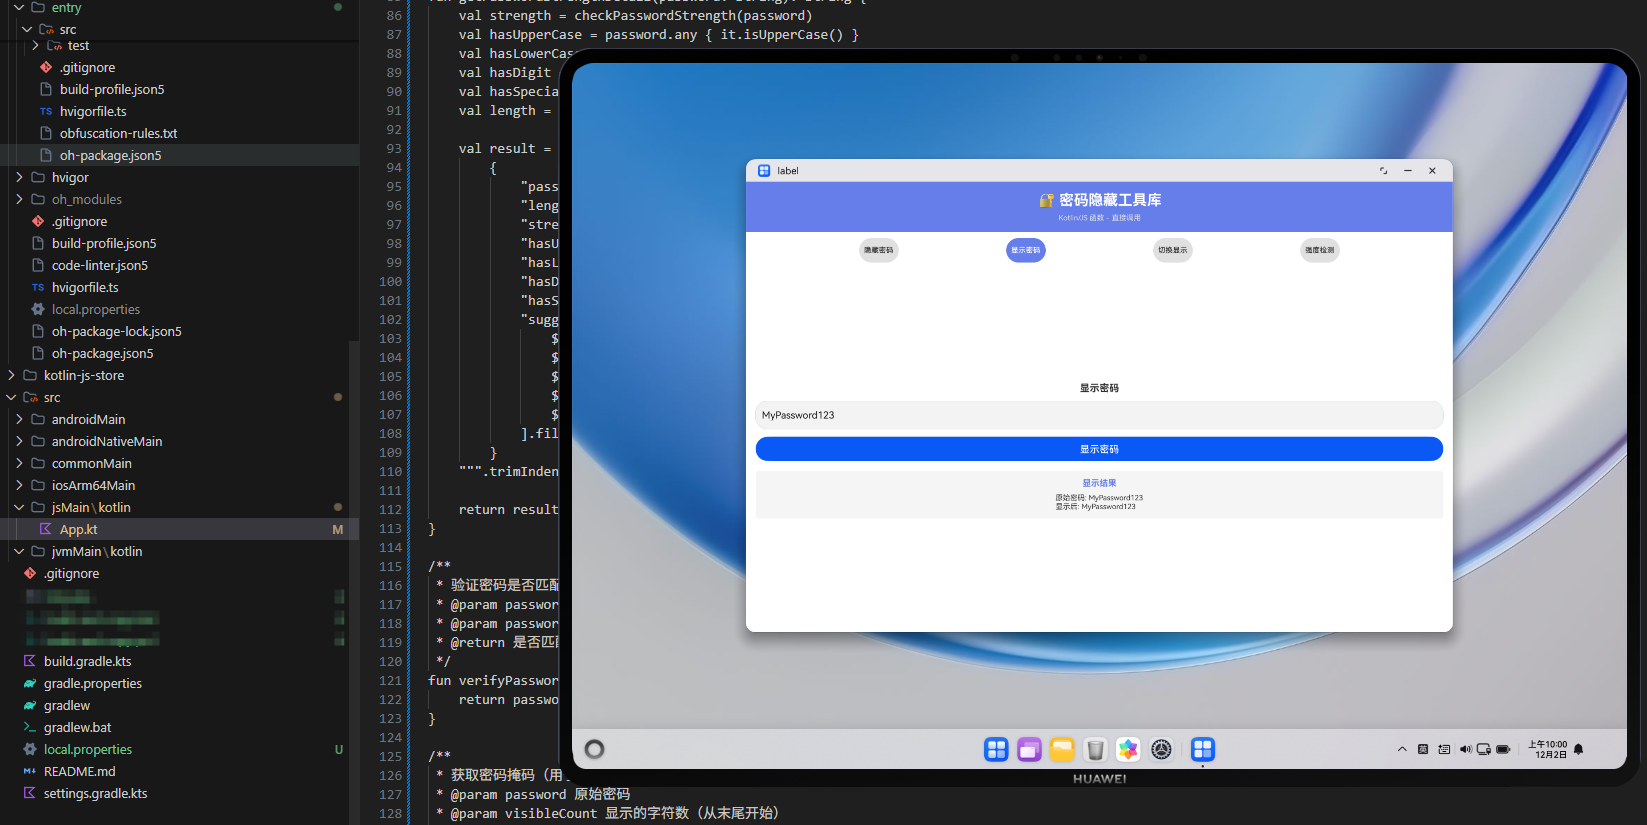The image size is (1647, 825).
Task: Click the "return result" code line
Action: point(508,509)
